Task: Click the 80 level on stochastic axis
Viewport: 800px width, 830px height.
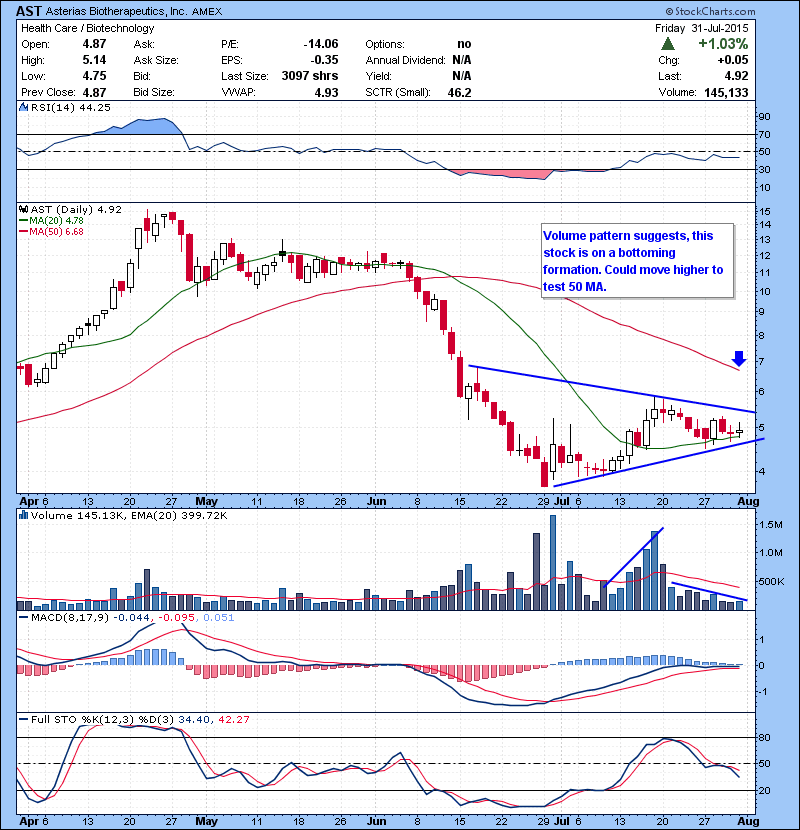Action: click(x=764, y=737)
